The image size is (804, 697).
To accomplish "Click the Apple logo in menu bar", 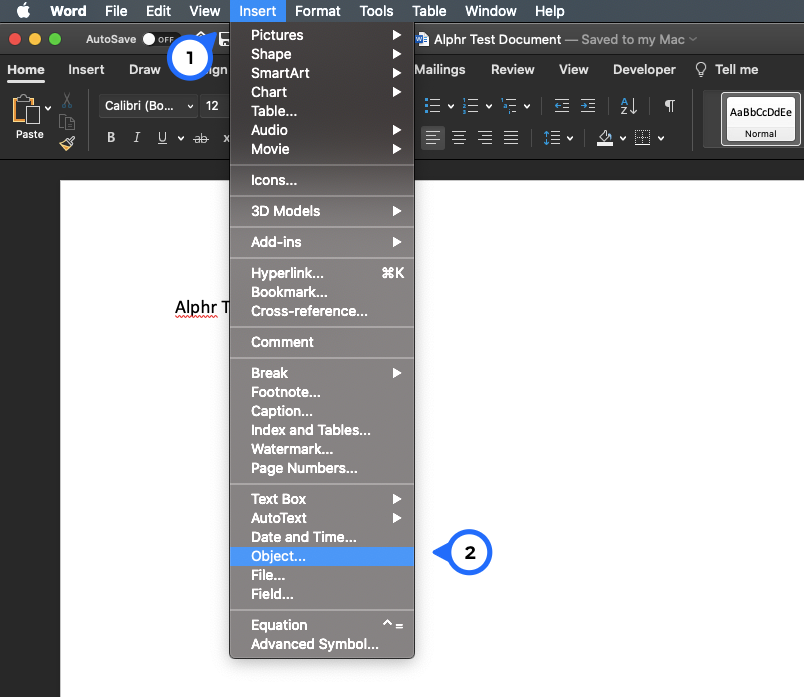I will coord(22,11).
